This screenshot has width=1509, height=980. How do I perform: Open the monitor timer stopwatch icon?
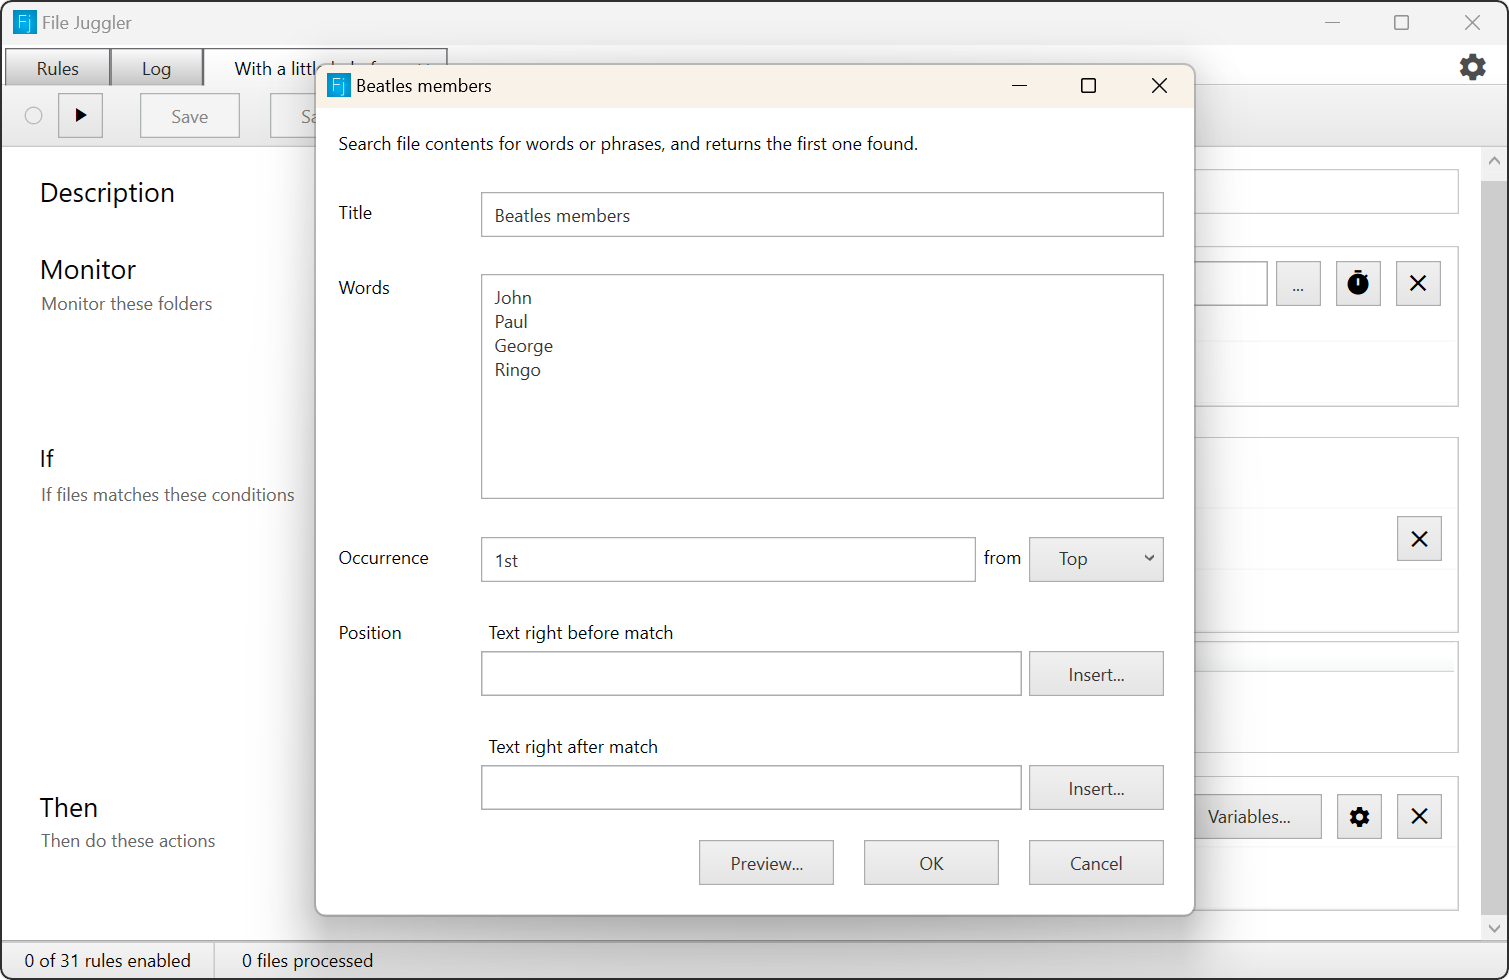tap(1358, 283)
